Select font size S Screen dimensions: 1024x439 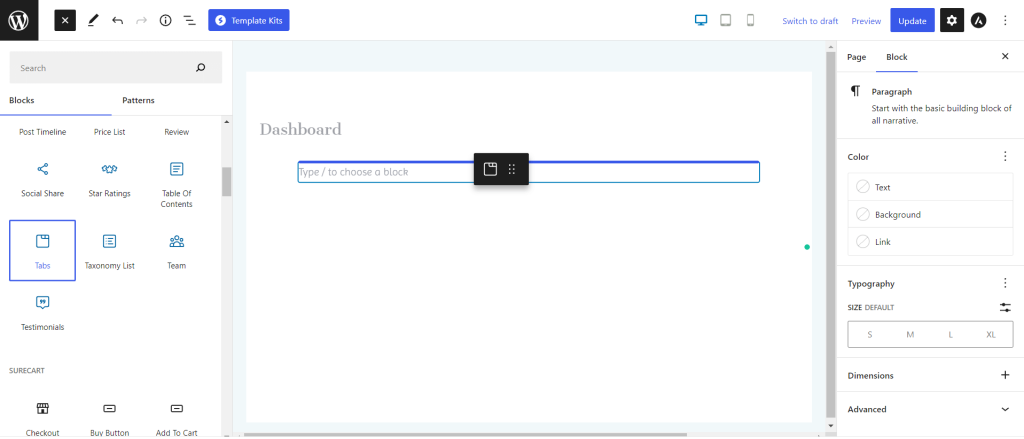pos(869,334)
